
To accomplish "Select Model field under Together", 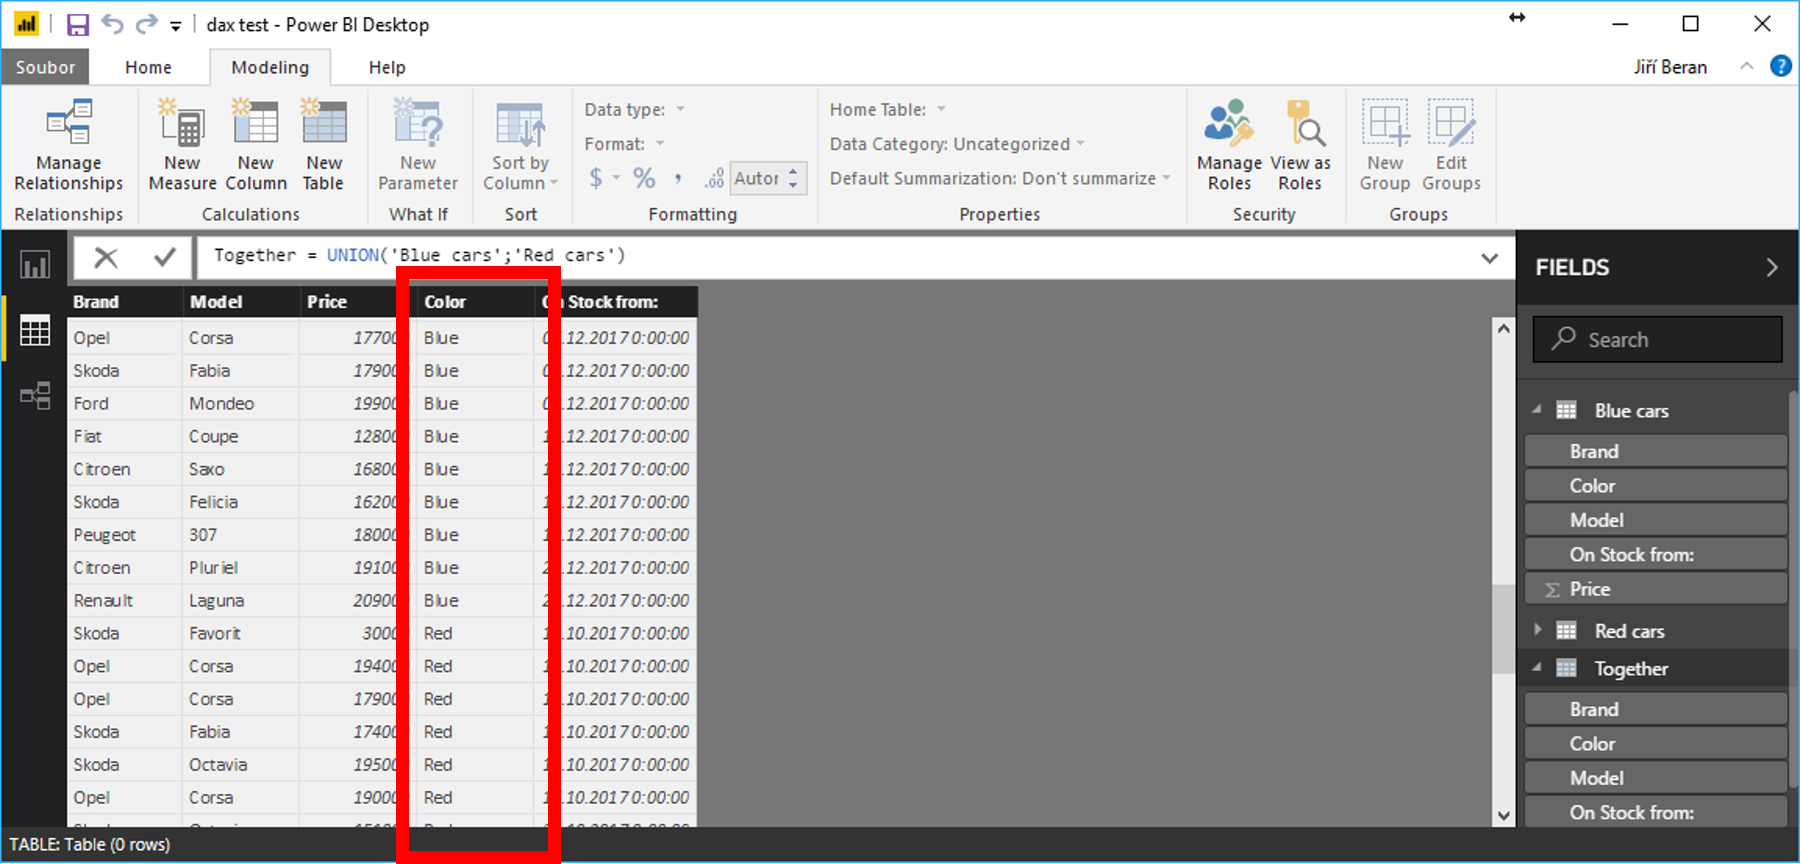I will (x=1656, y=778).
